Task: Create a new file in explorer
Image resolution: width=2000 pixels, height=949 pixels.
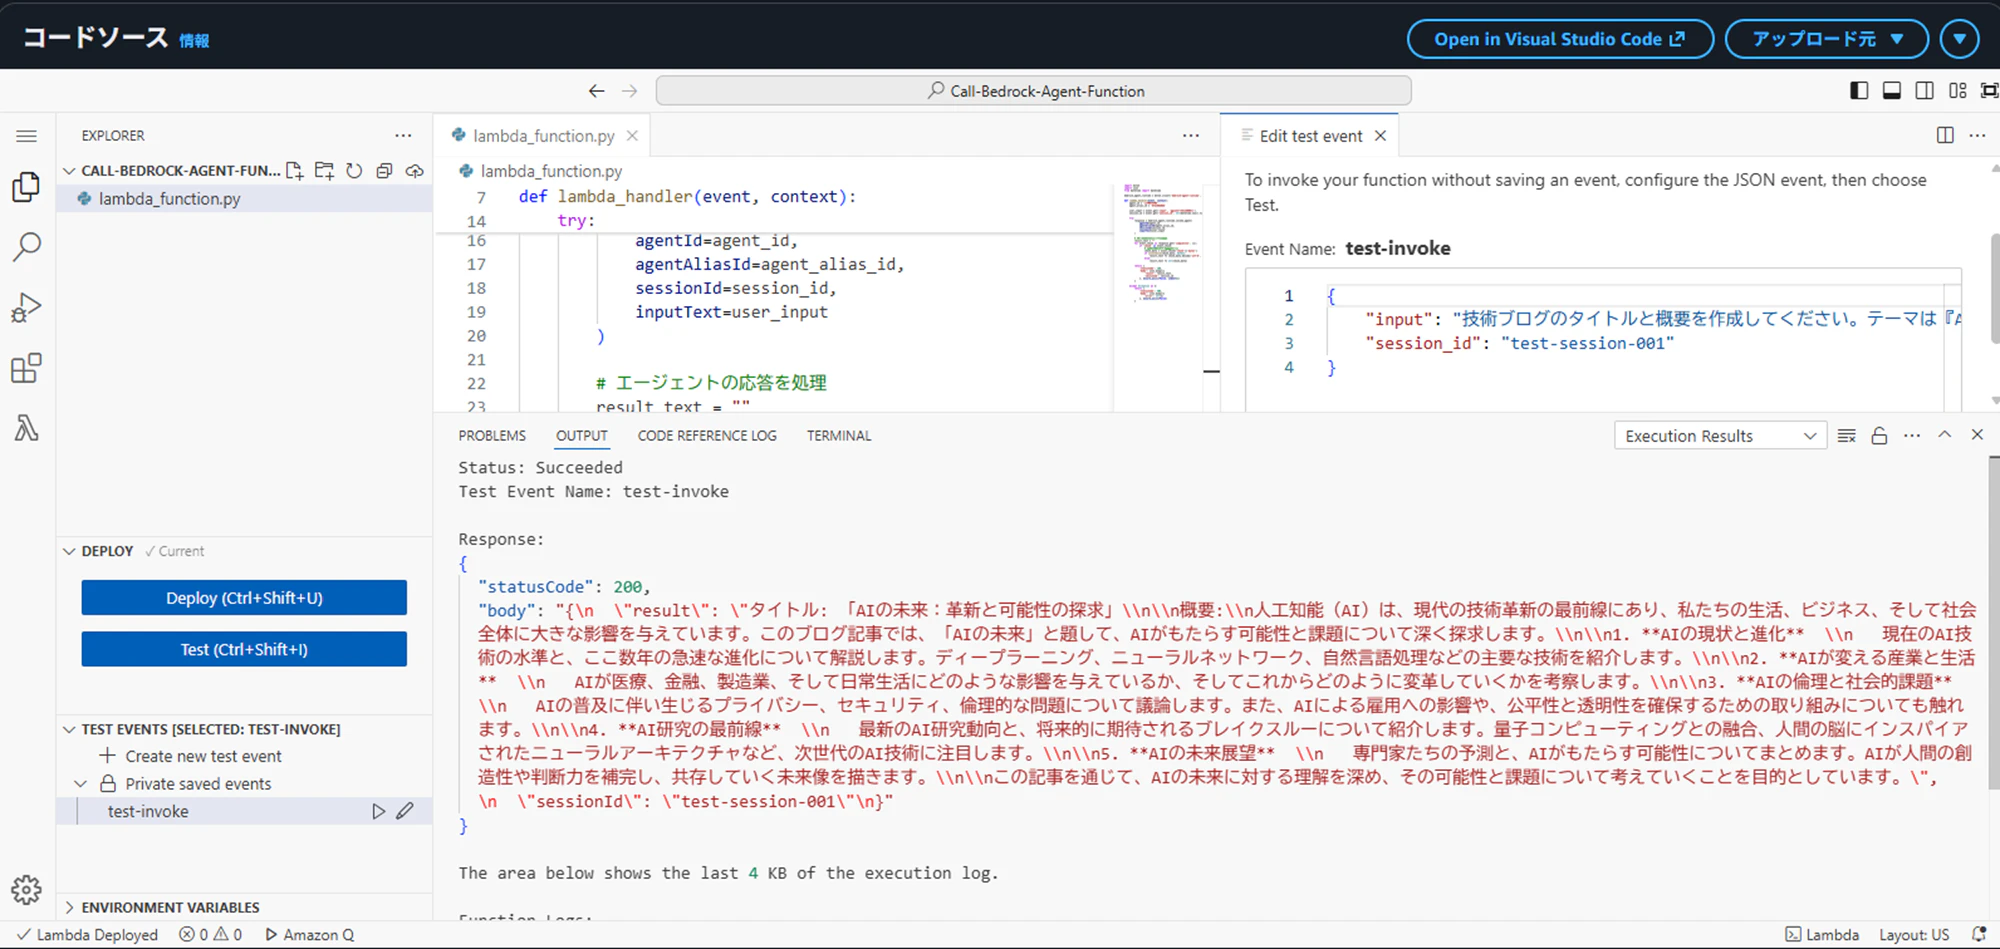Action: [295, 171]
